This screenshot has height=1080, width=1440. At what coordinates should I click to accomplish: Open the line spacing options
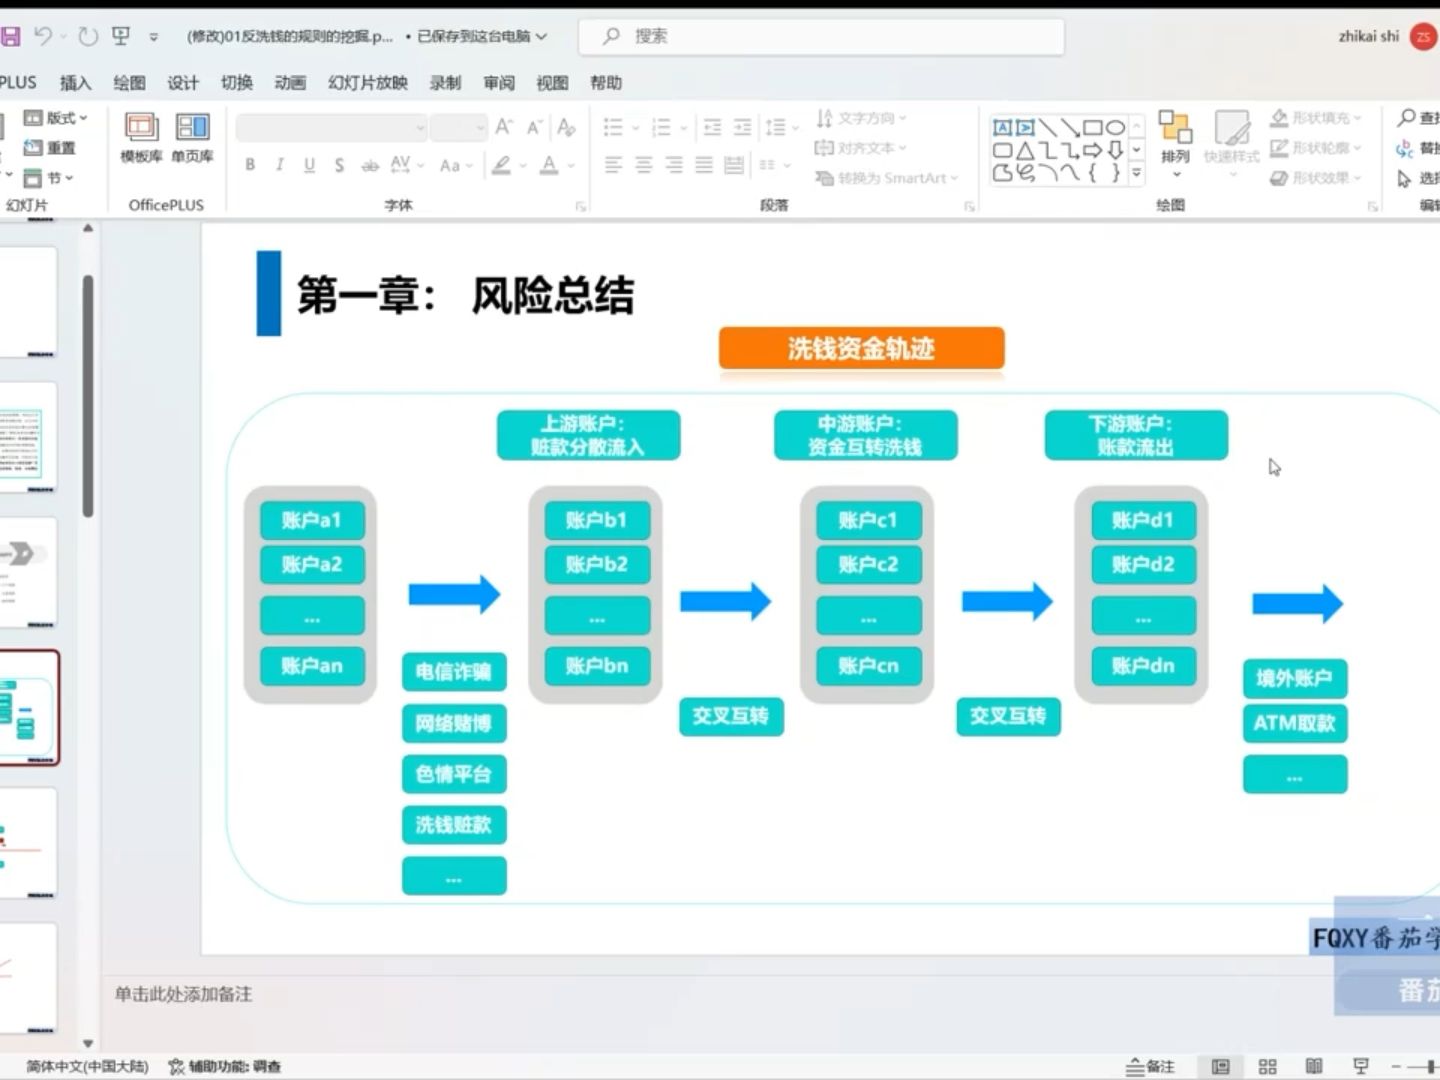pos(781,127)
